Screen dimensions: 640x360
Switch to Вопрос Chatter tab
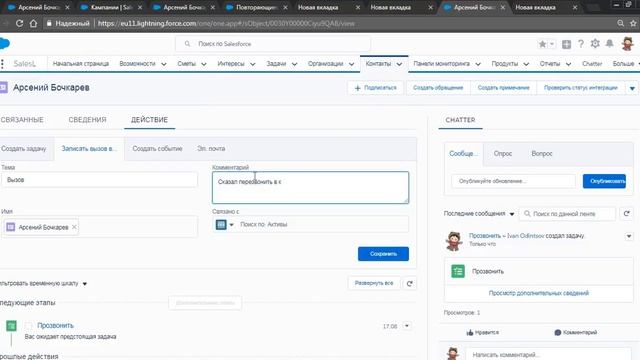542,153
